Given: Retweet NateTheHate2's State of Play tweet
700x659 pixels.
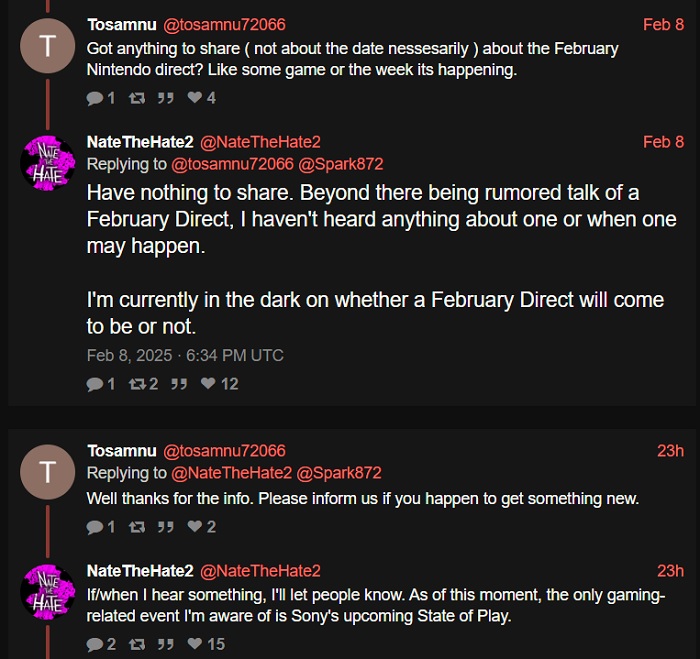Looking at the screenshot, I should tap(136, 644).
